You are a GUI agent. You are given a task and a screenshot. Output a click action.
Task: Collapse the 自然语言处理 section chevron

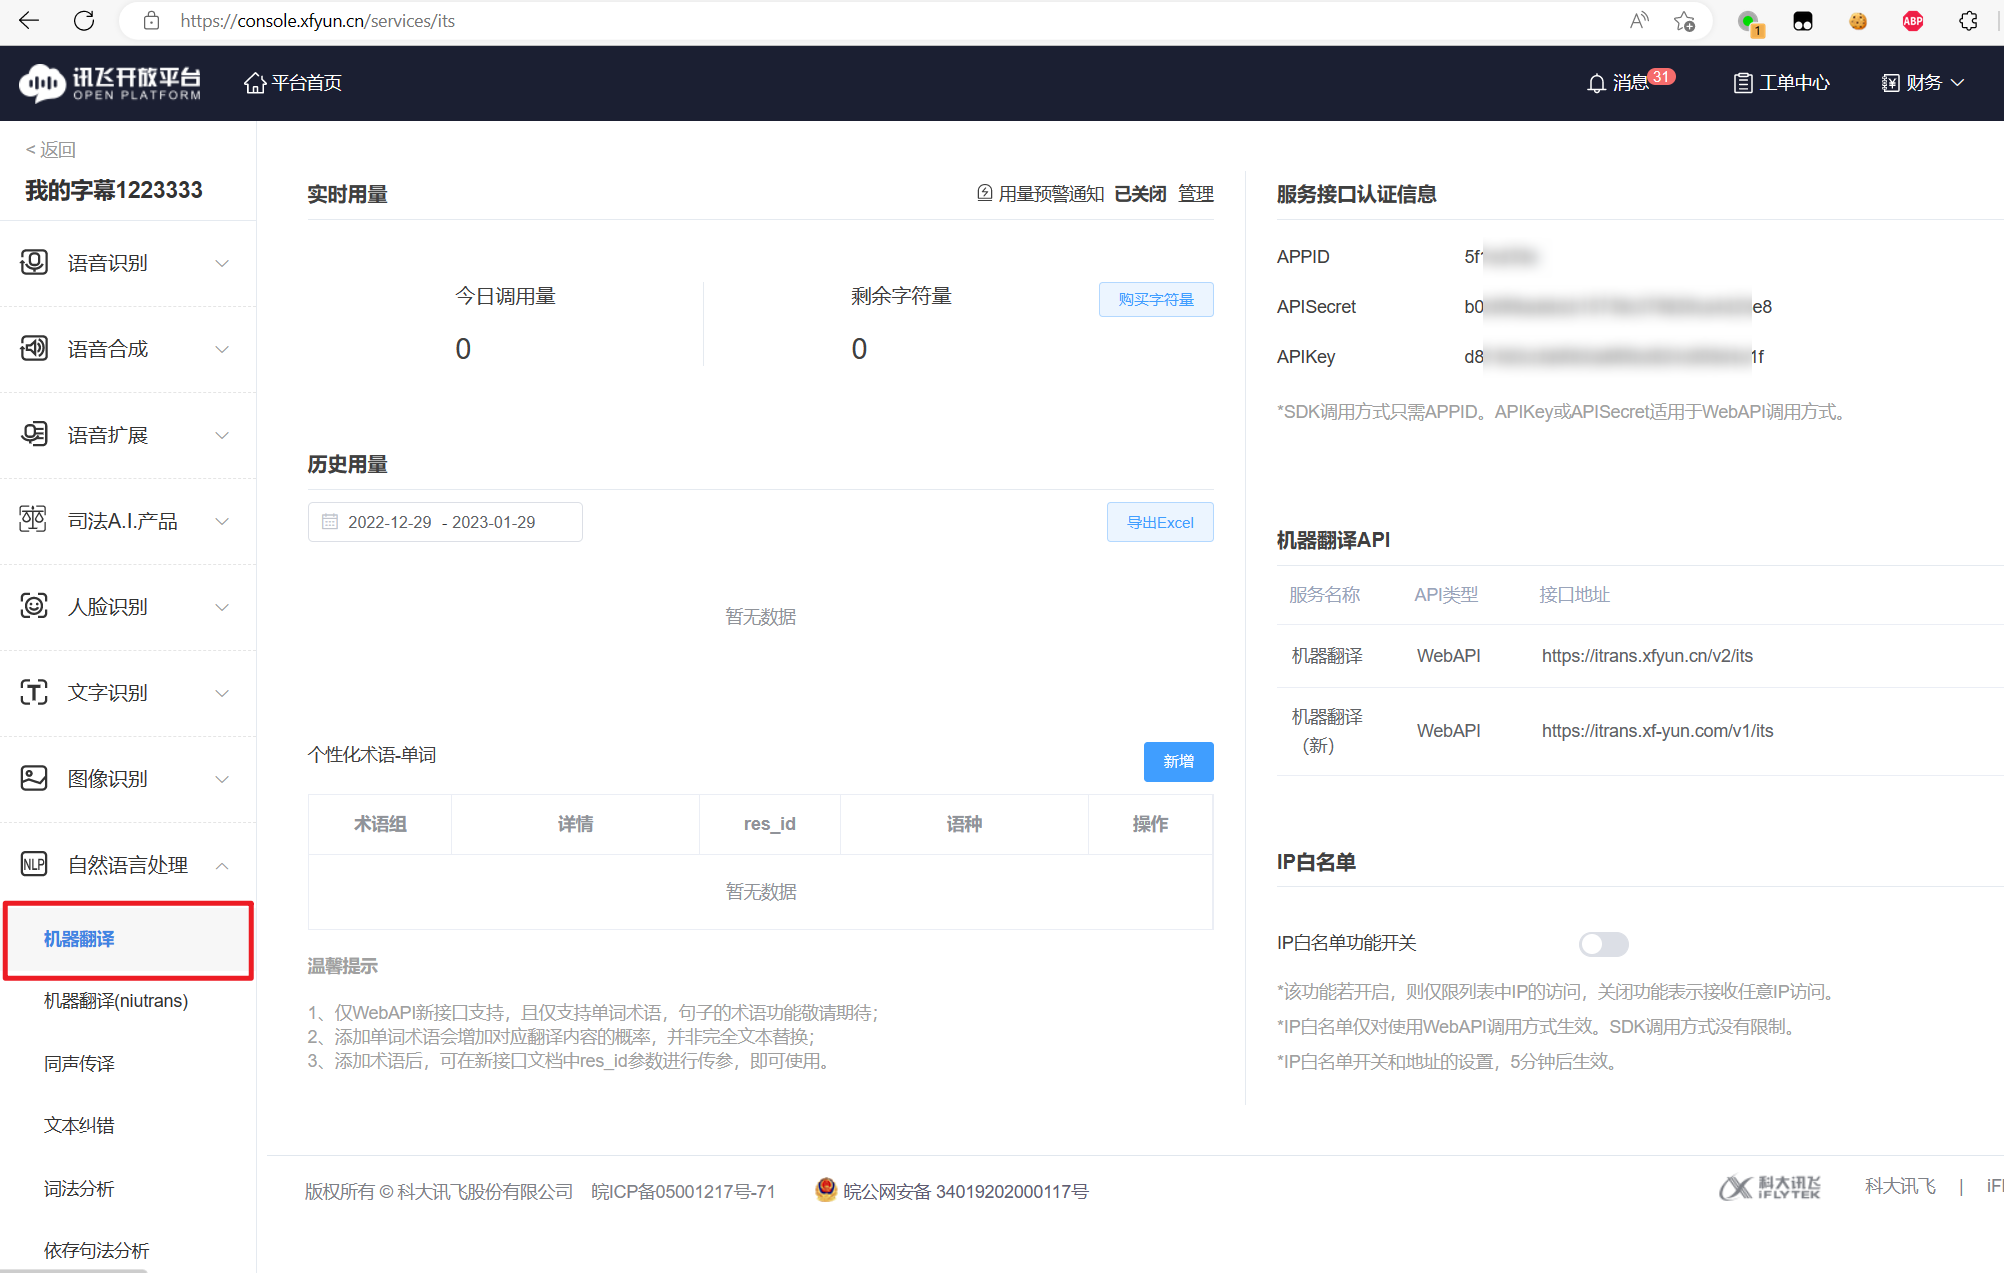(x=222, y=865)
